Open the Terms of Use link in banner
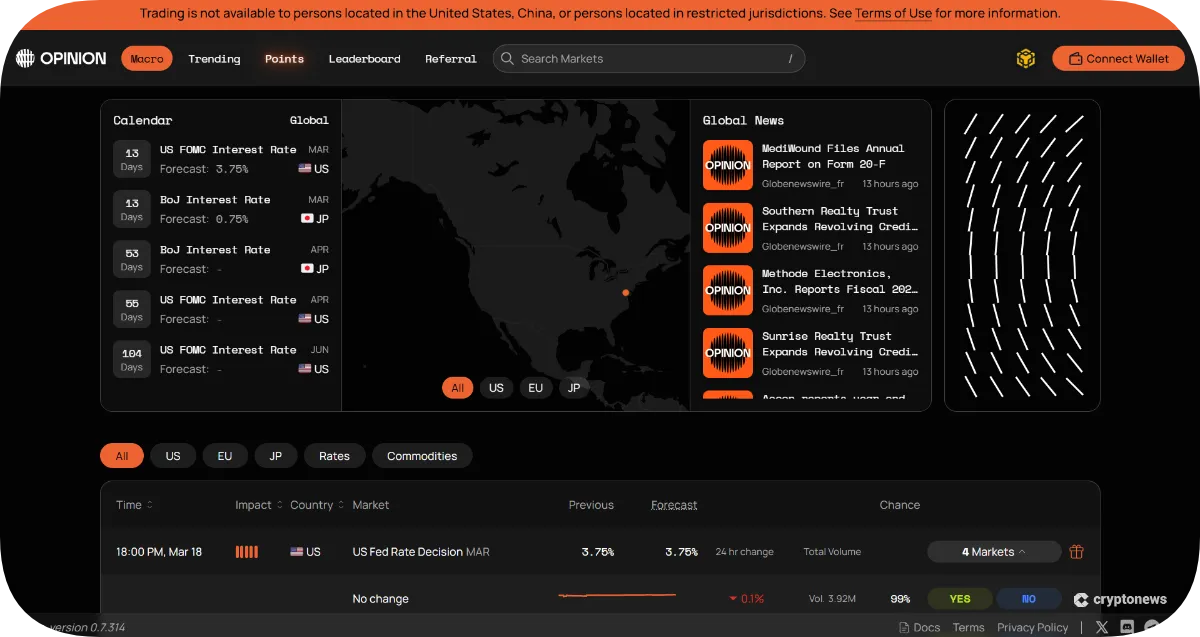 pyautogui.click(x=893, y=14)
